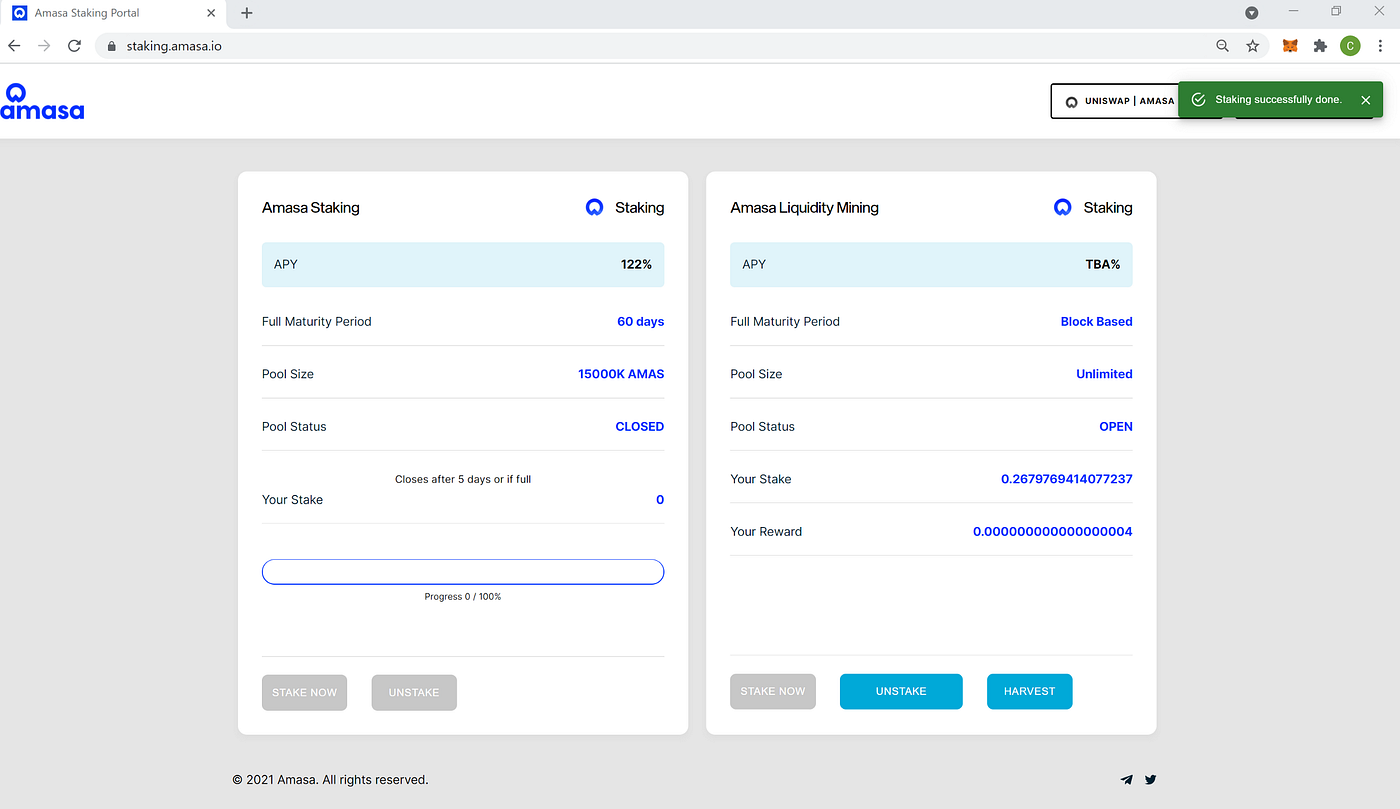The image size is (1400, 809).
Task: Click the Uniswap icon in header button
Action: [1071, 101]
